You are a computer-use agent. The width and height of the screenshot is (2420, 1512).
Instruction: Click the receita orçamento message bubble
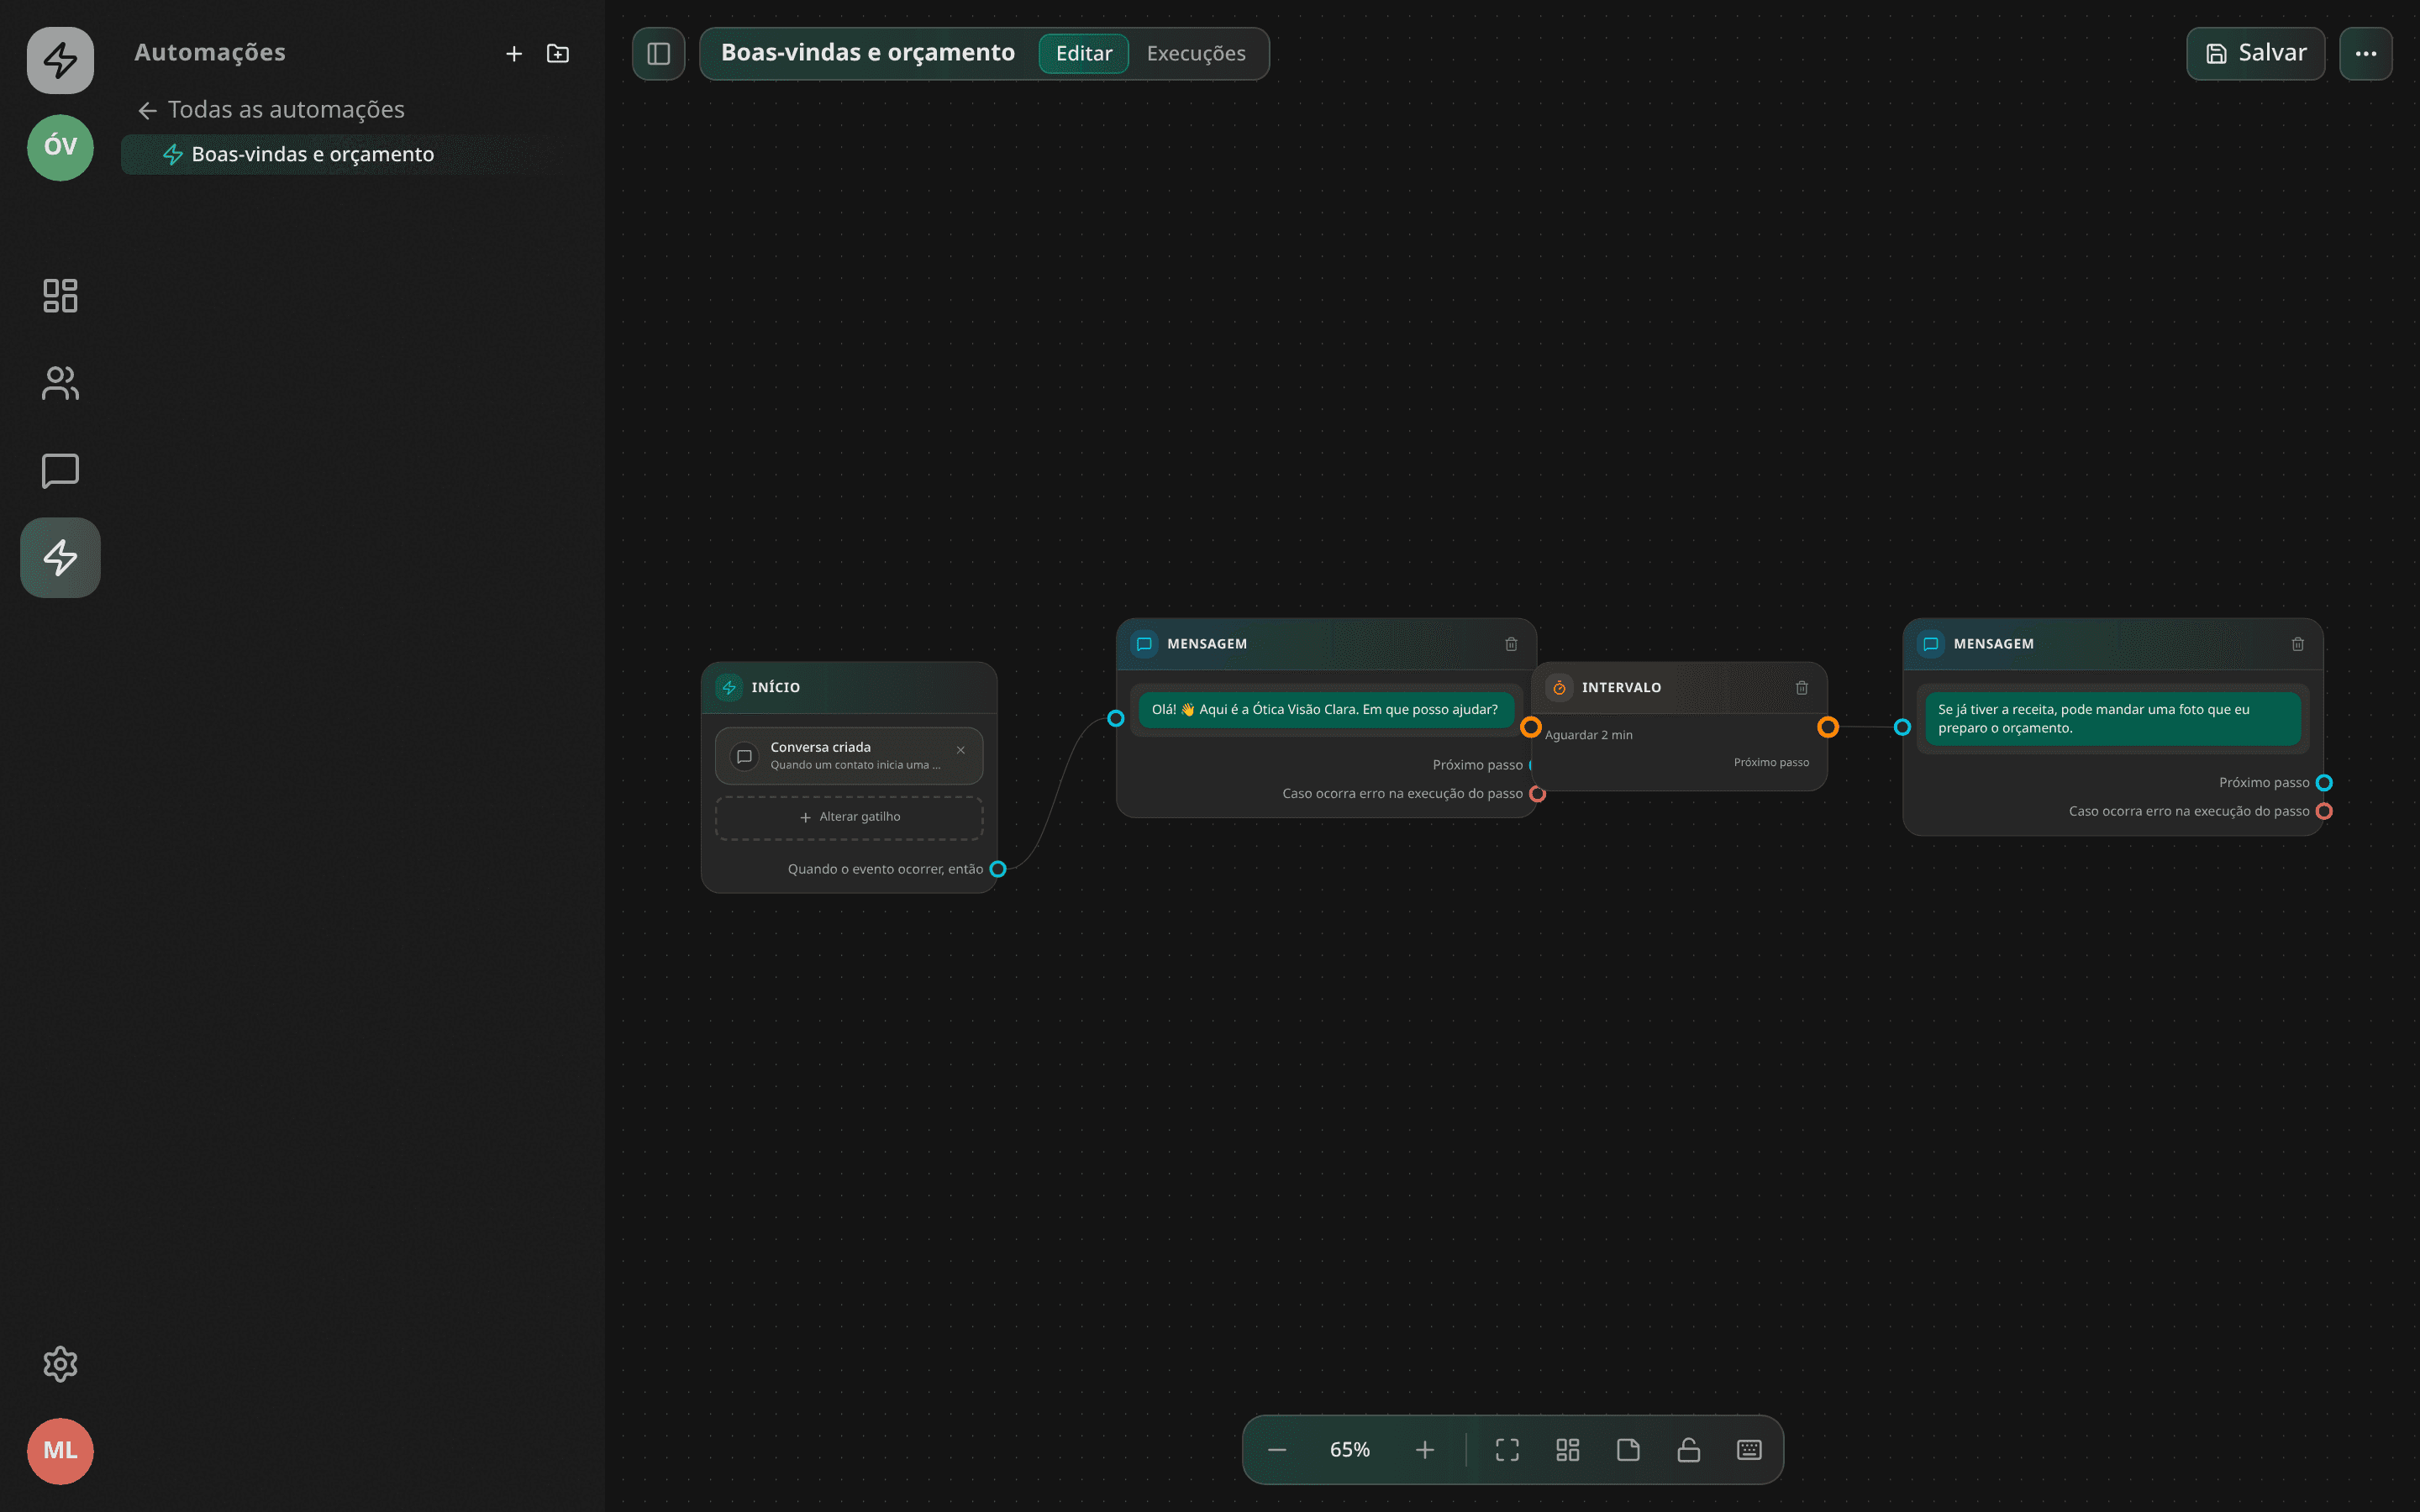(2113, 719)
